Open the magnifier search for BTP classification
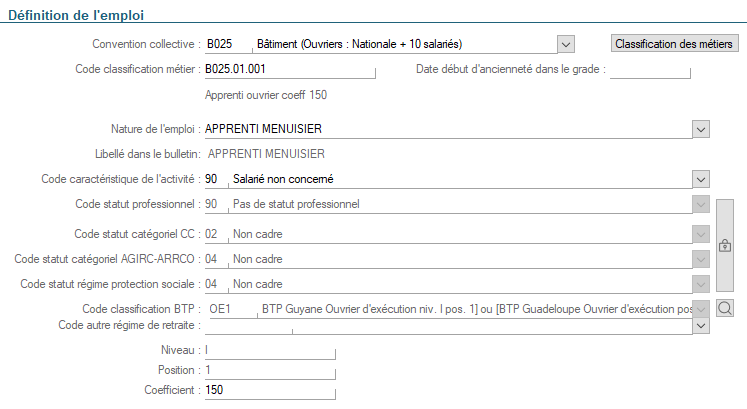 (x=725, y=308)
